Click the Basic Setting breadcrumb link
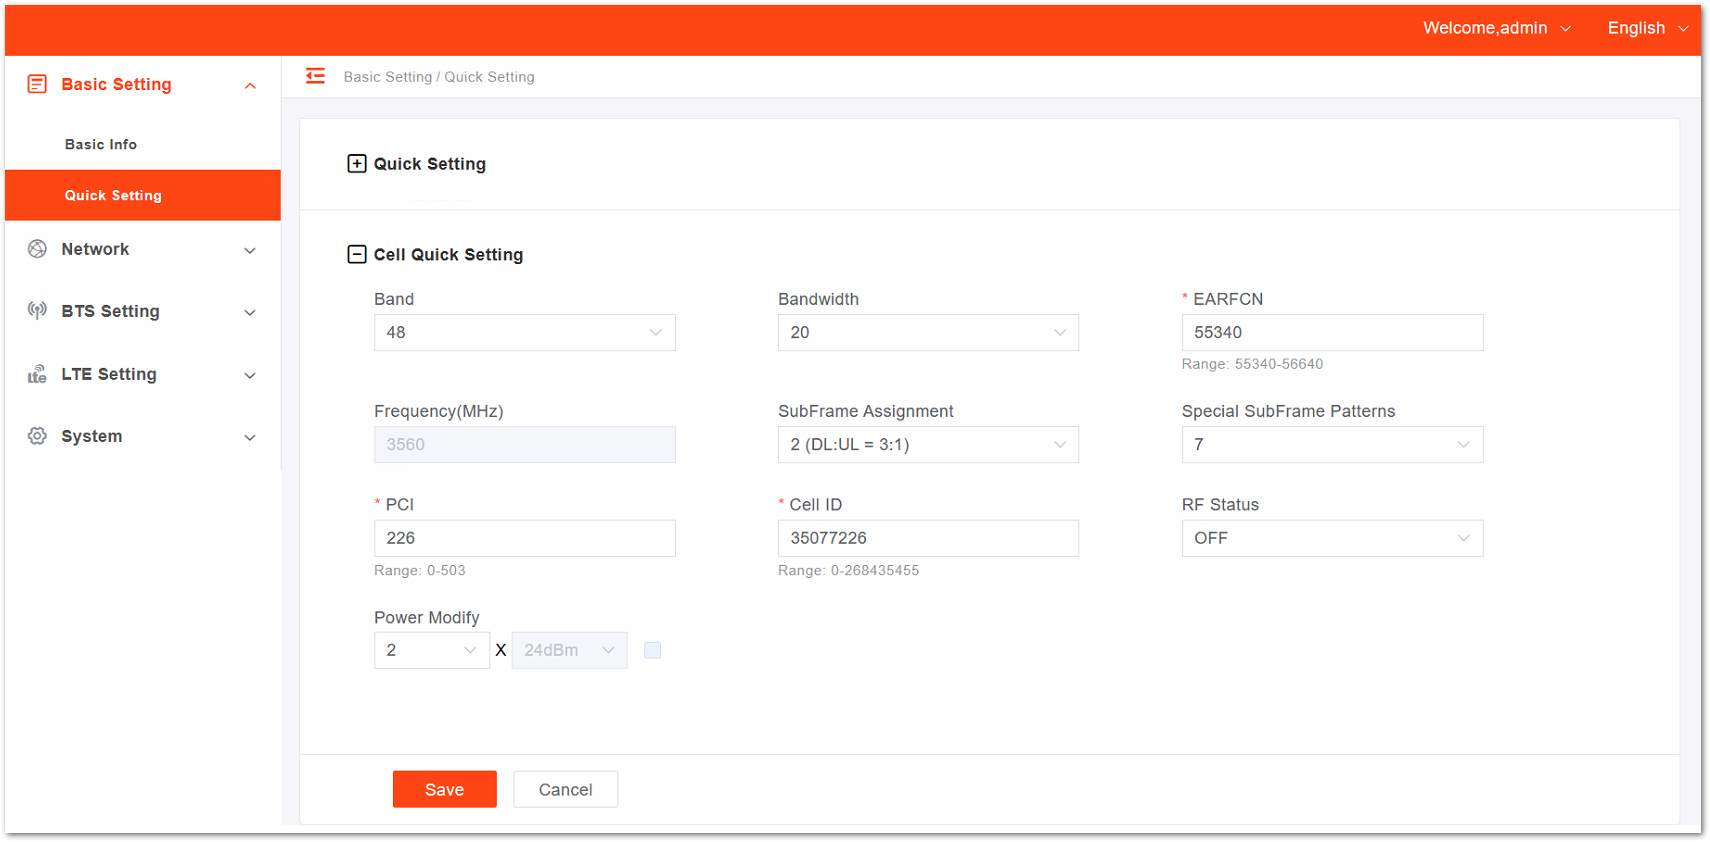Viewport: 1710px width, 842px height. pyautogui.click(x=388, y=77)
